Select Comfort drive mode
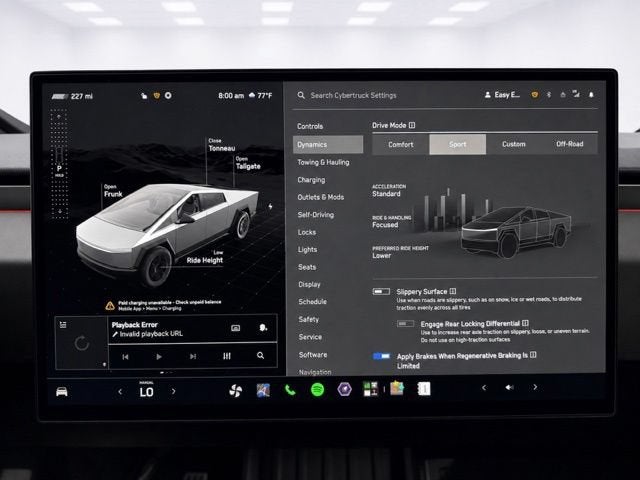640x480 pixels. pos(401,144)
